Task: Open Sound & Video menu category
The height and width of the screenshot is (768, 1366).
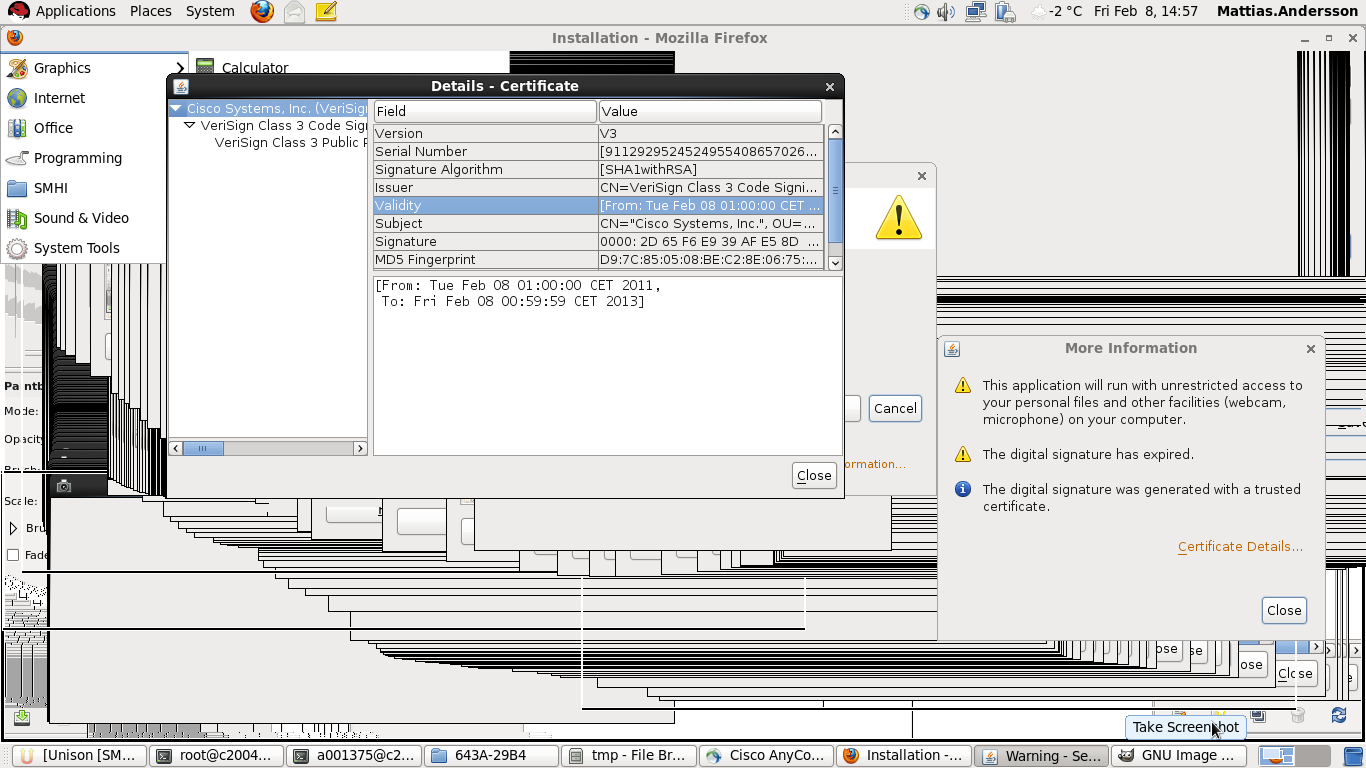Action: (x=95, y=218)
